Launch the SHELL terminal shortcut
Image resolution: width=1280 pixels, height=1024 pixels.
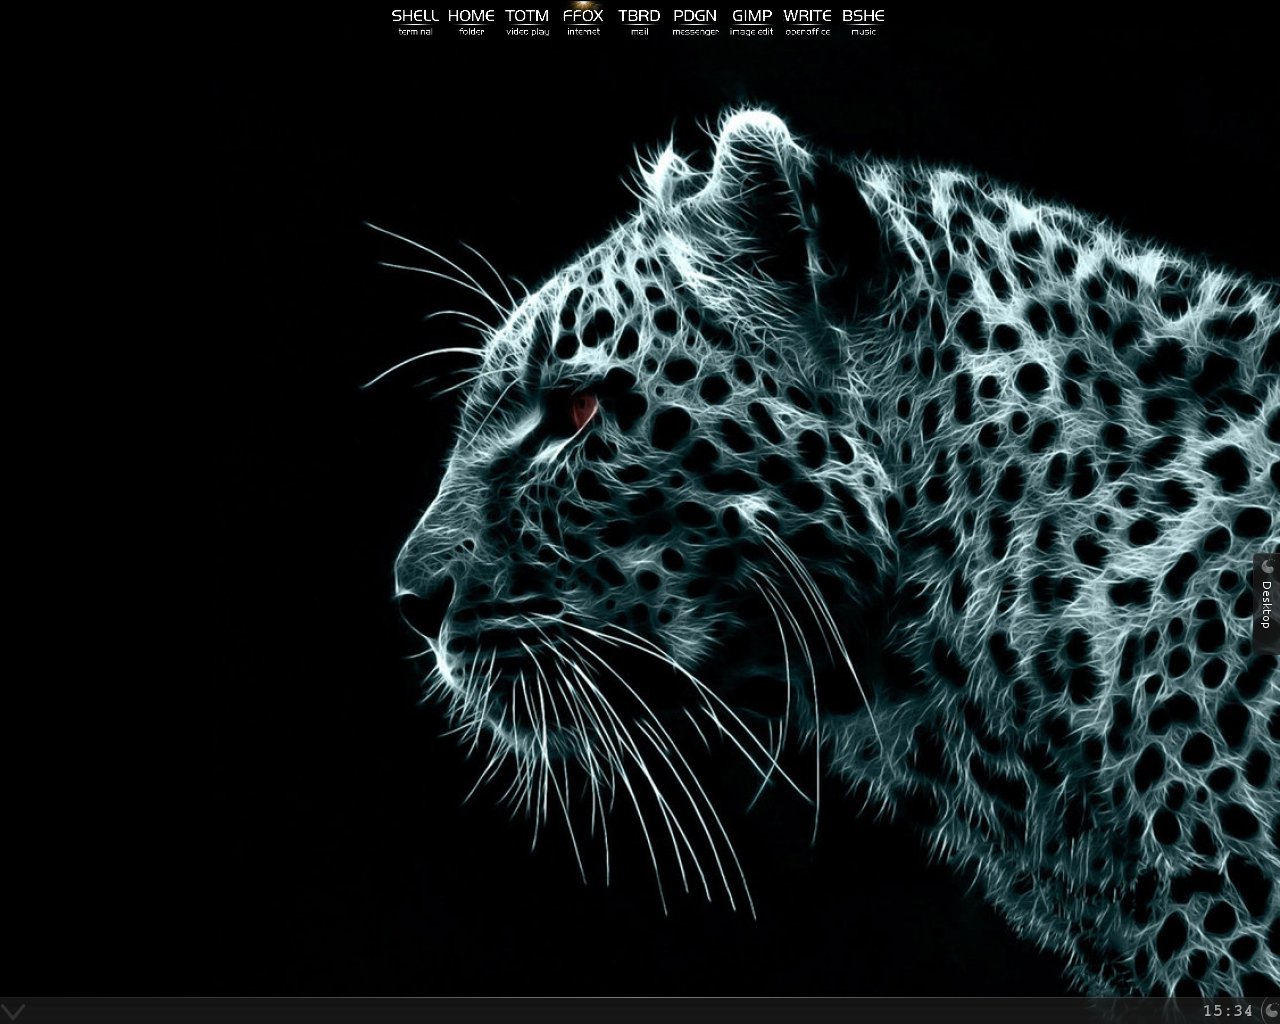tap(415, 21)
